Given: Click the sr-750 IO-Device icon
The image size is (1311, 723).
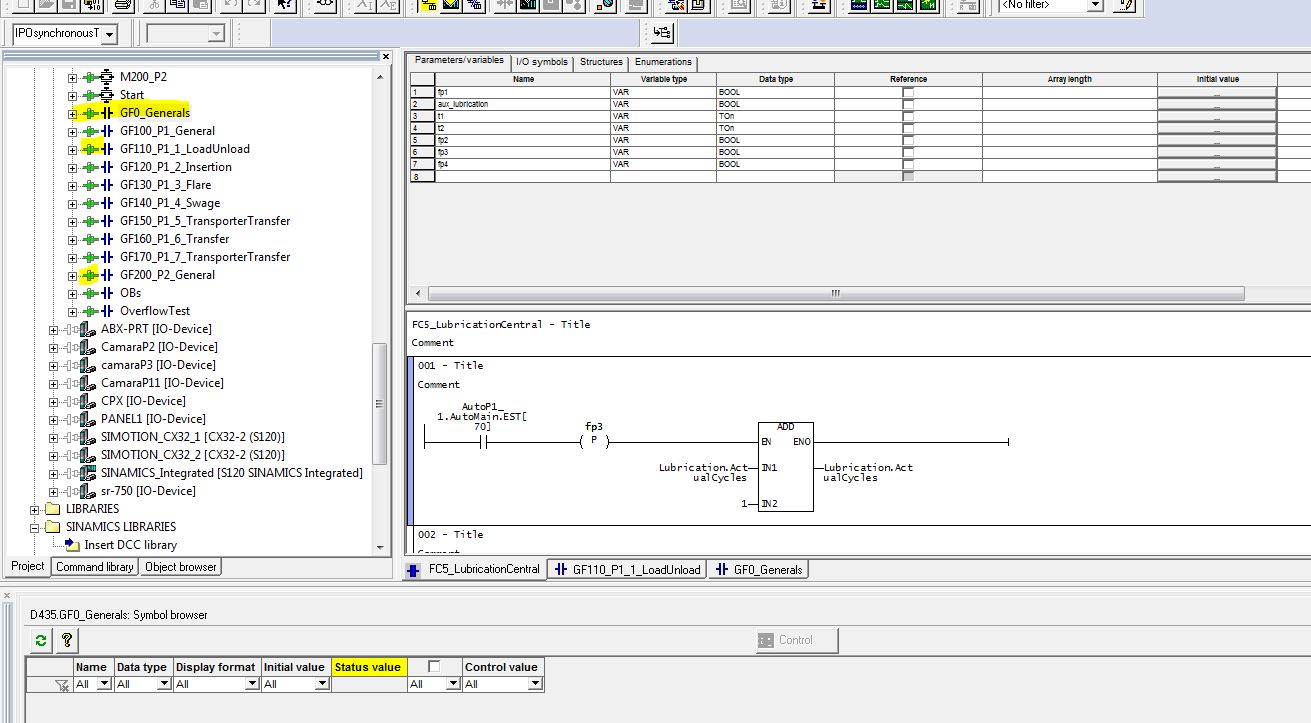Looking at the screenshot, I should coord(86,491).
